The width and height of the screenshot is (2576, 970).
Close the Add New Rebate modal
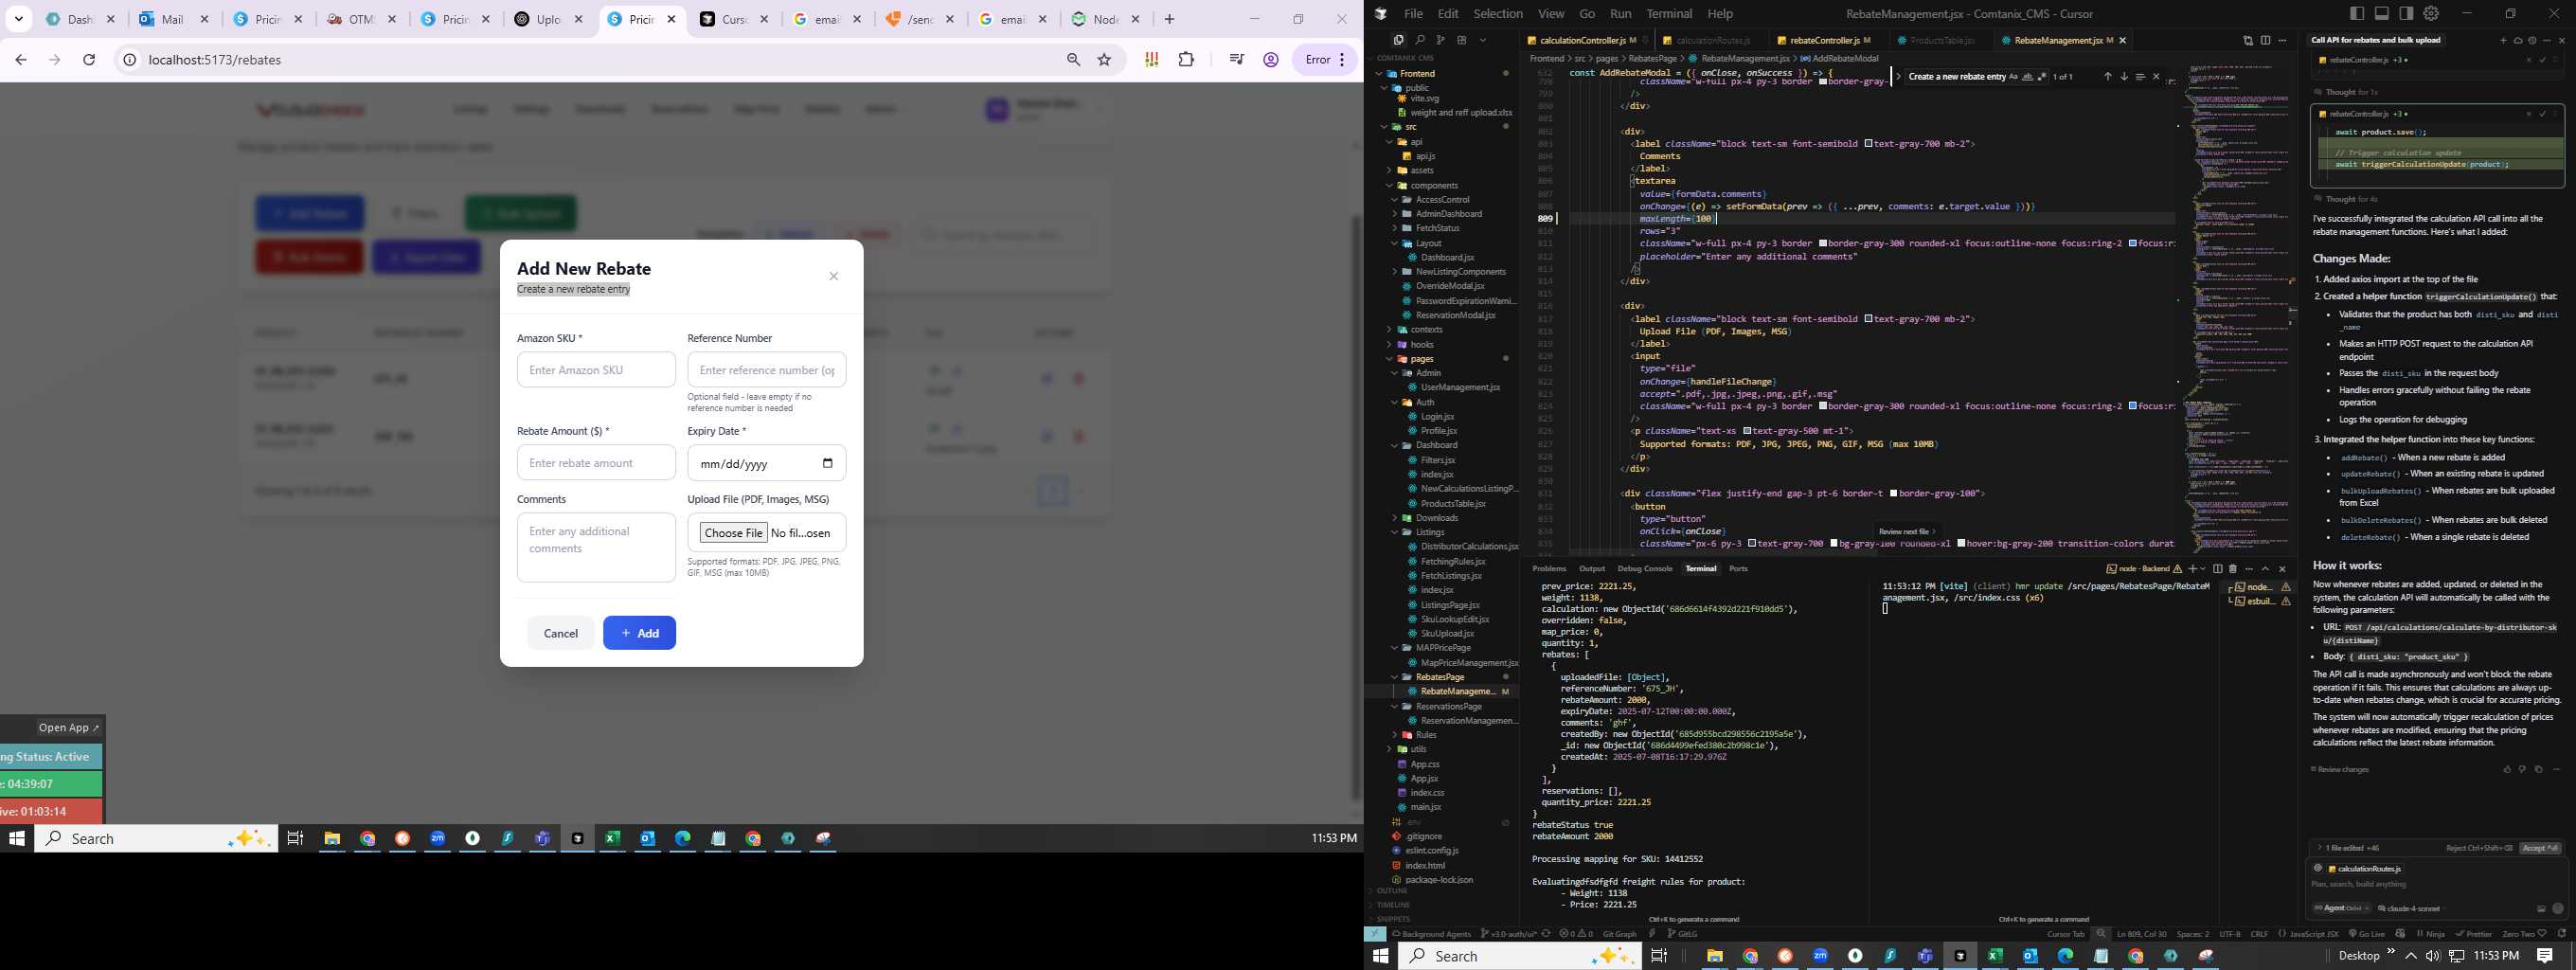pyautogui.click(x=833, y=276)
